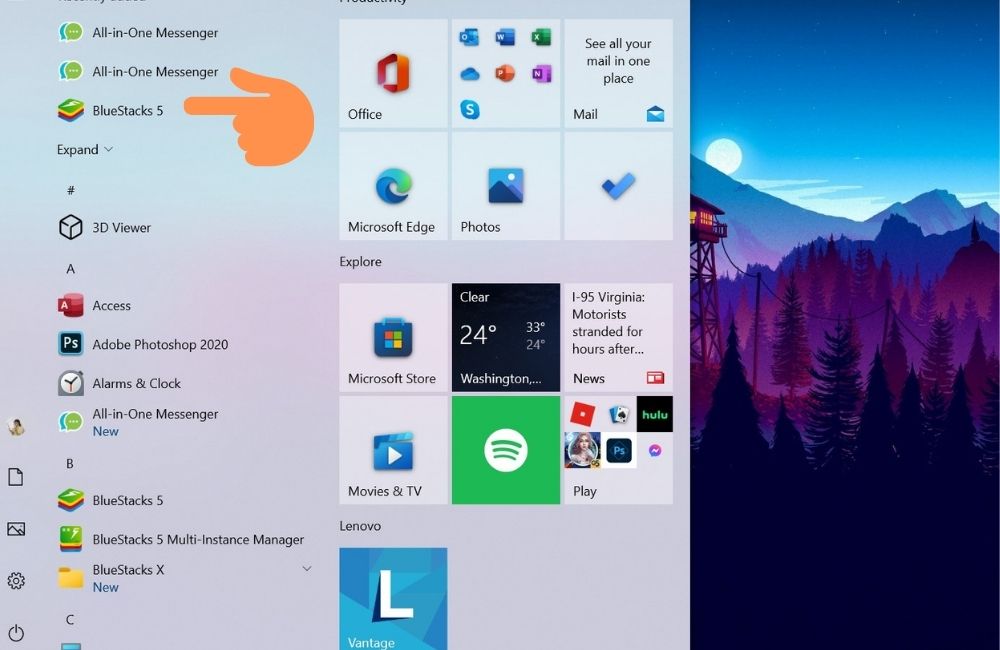Open the Movies & TV tile
The image size is (1000, 650).
[x=393, y=450]
